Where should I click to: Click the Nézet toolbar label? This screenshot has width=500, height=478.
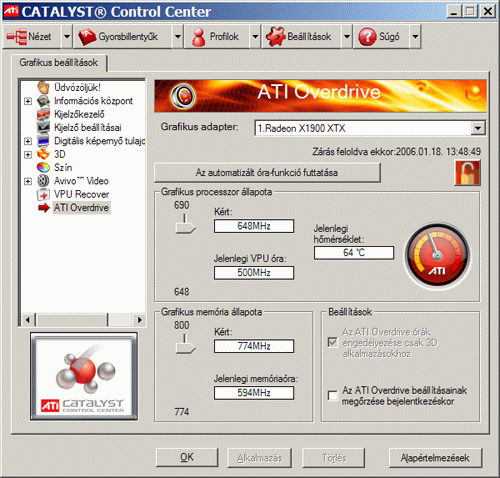40,37
